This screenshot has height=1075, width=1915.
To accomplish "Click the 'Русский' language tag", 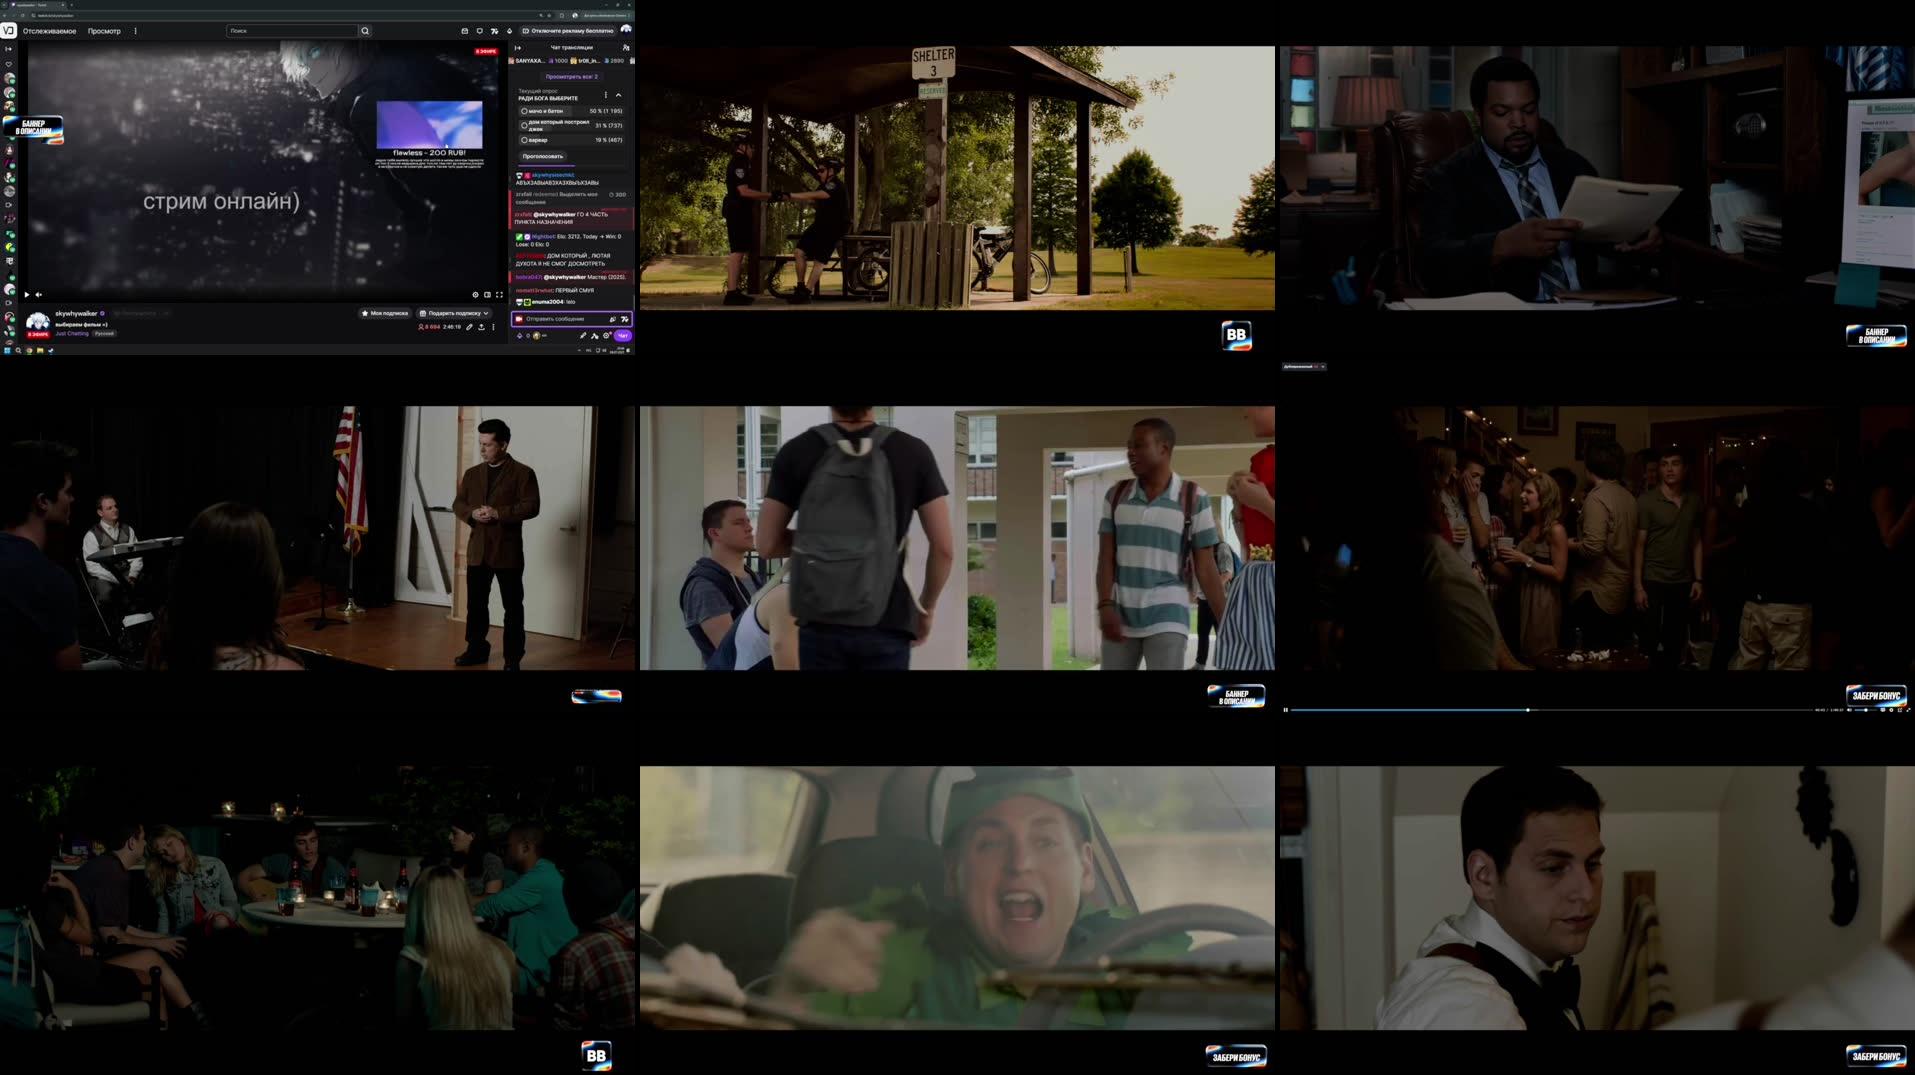I will tap(104, 334).
